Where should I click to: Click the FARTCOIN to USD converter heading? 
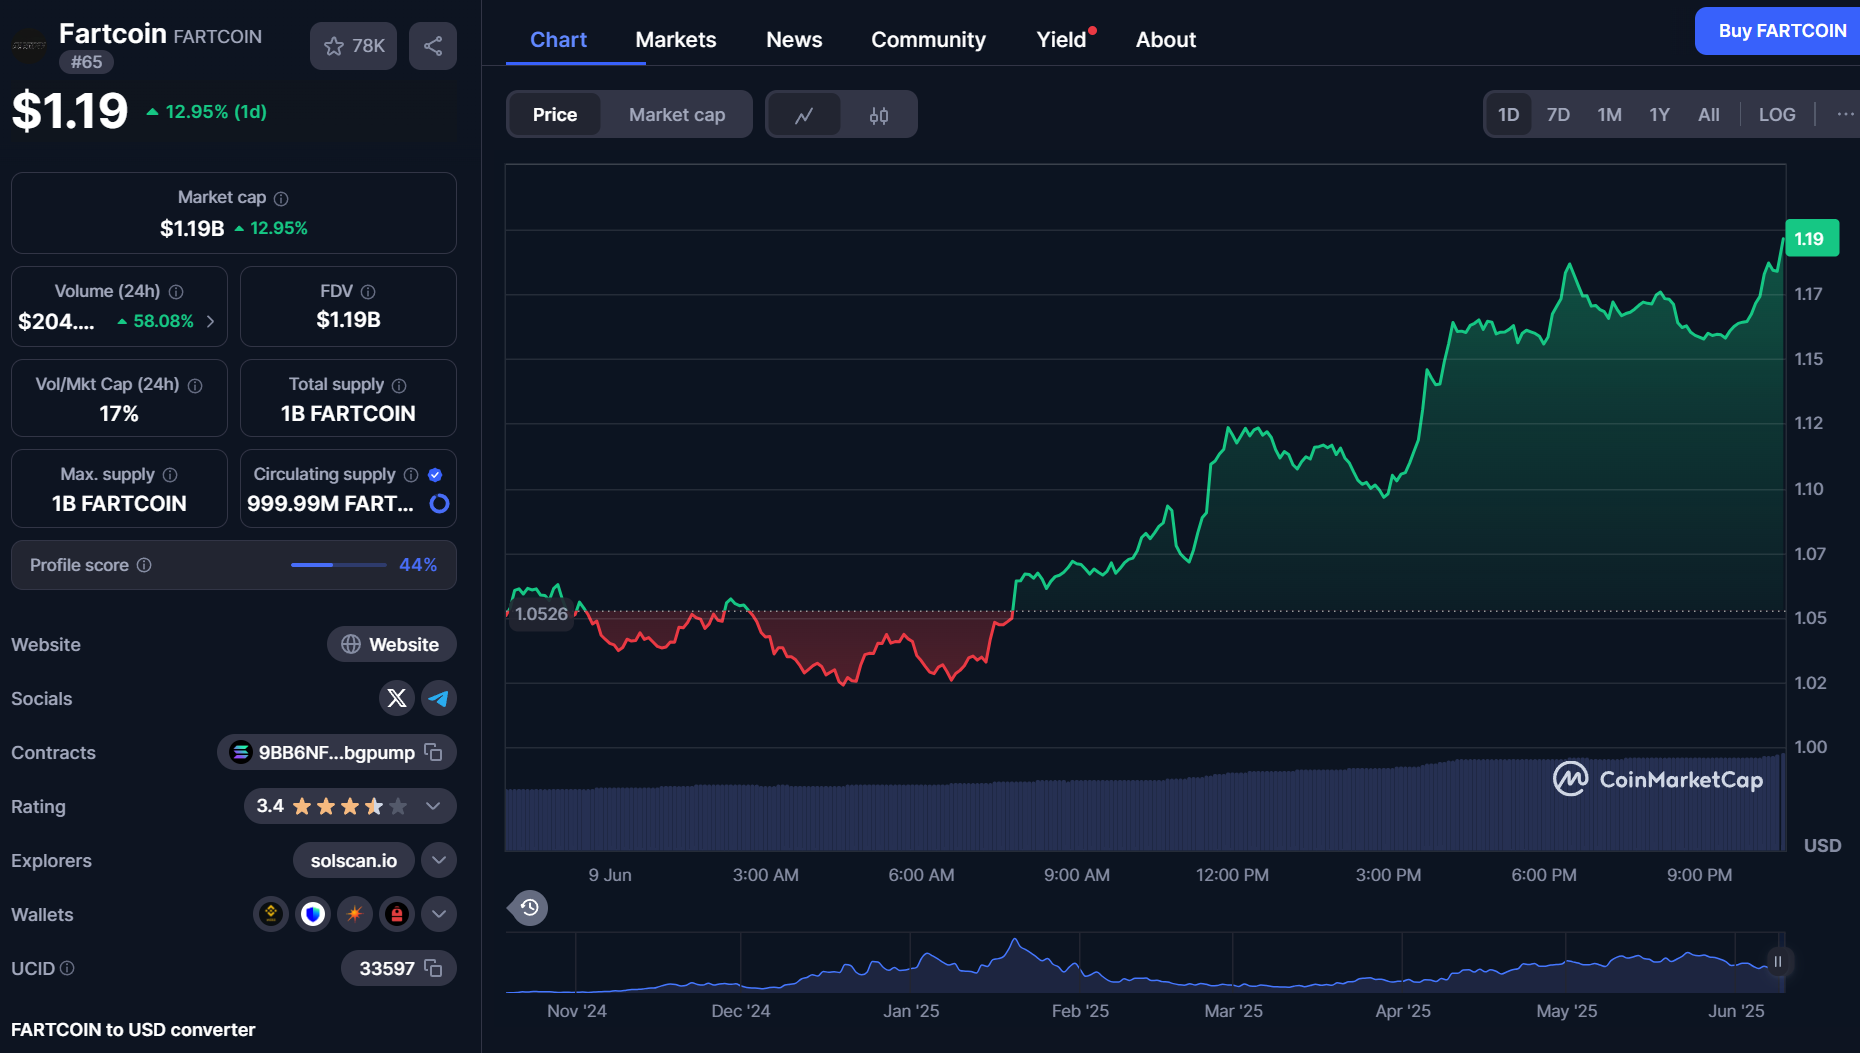pos(133,1030)
